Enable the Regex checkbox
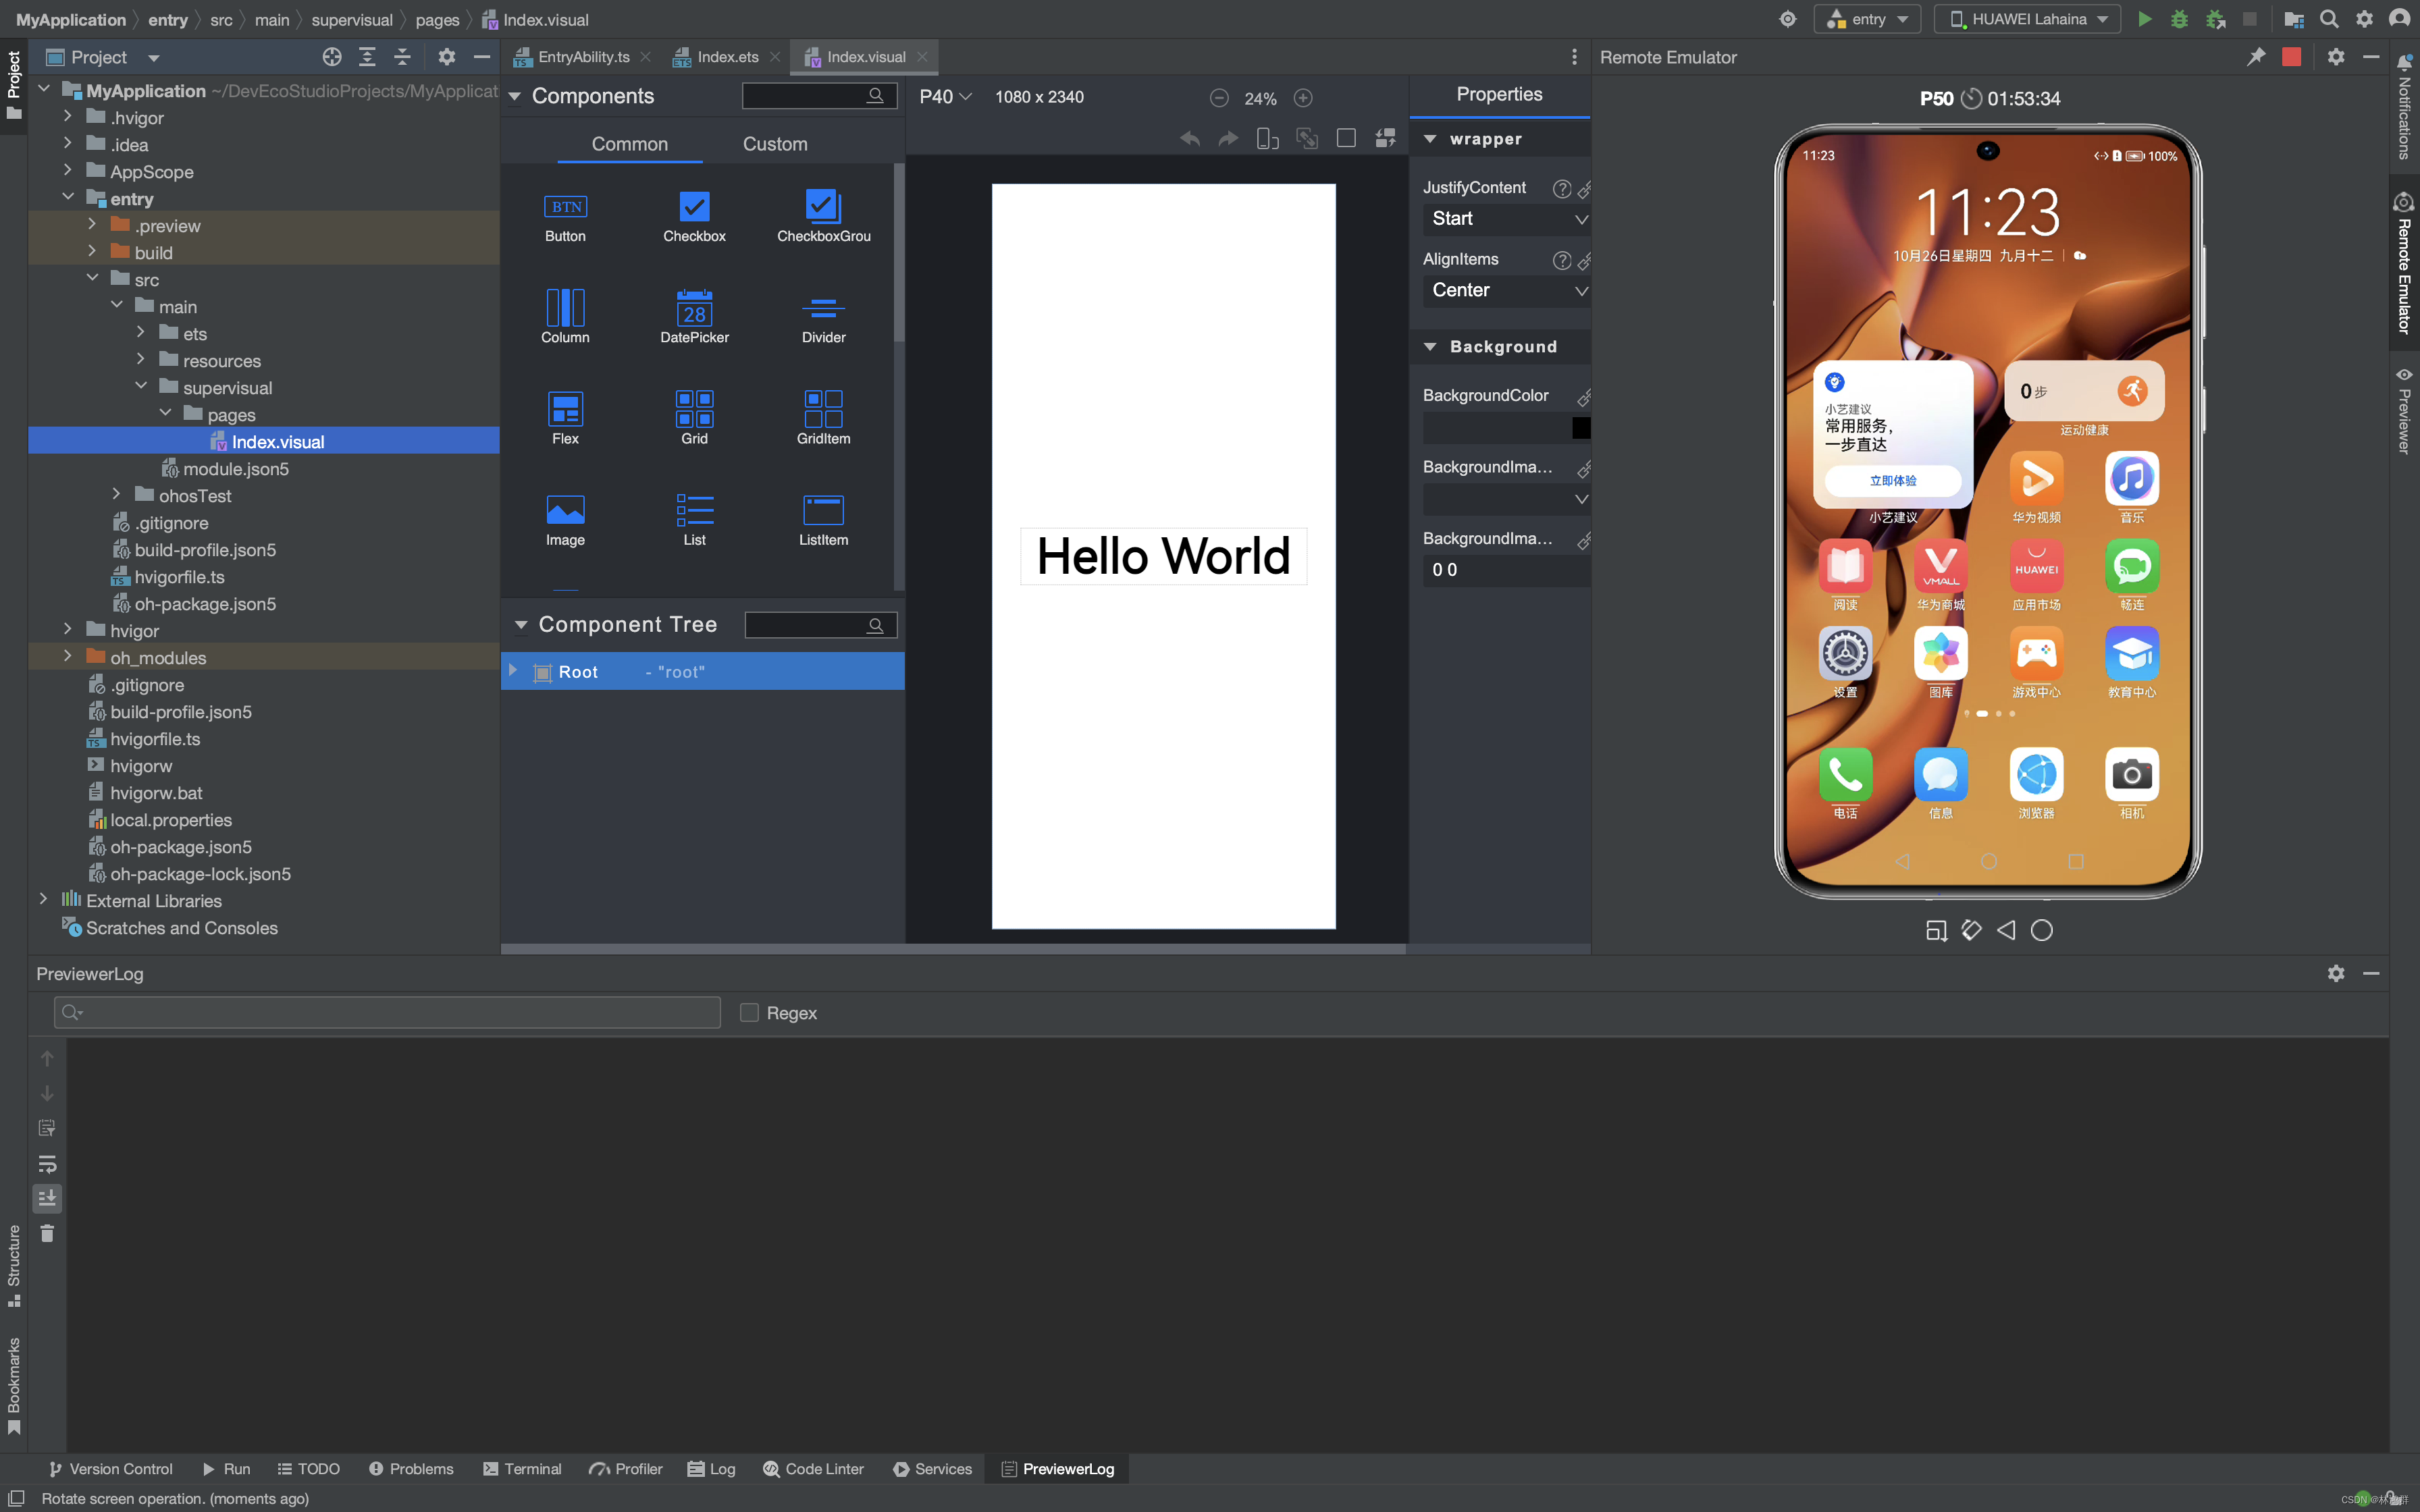 coord(749,1013)
